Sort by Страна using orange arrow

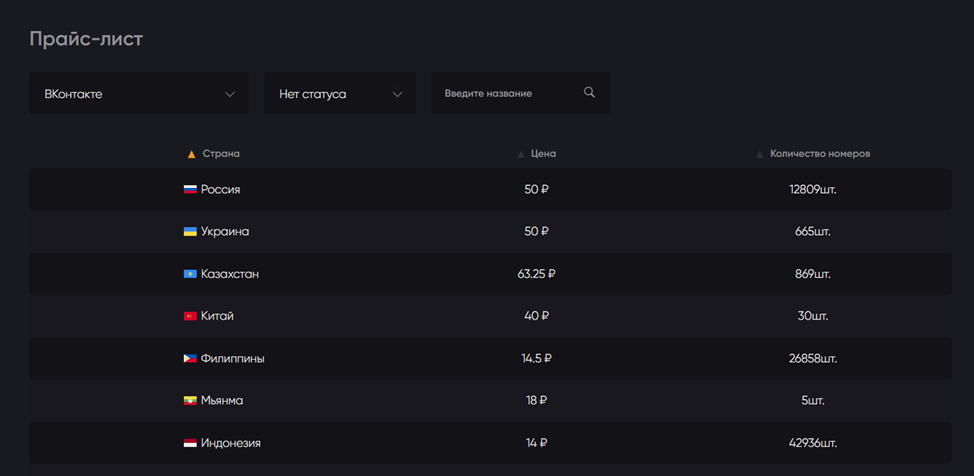point(192,154)
